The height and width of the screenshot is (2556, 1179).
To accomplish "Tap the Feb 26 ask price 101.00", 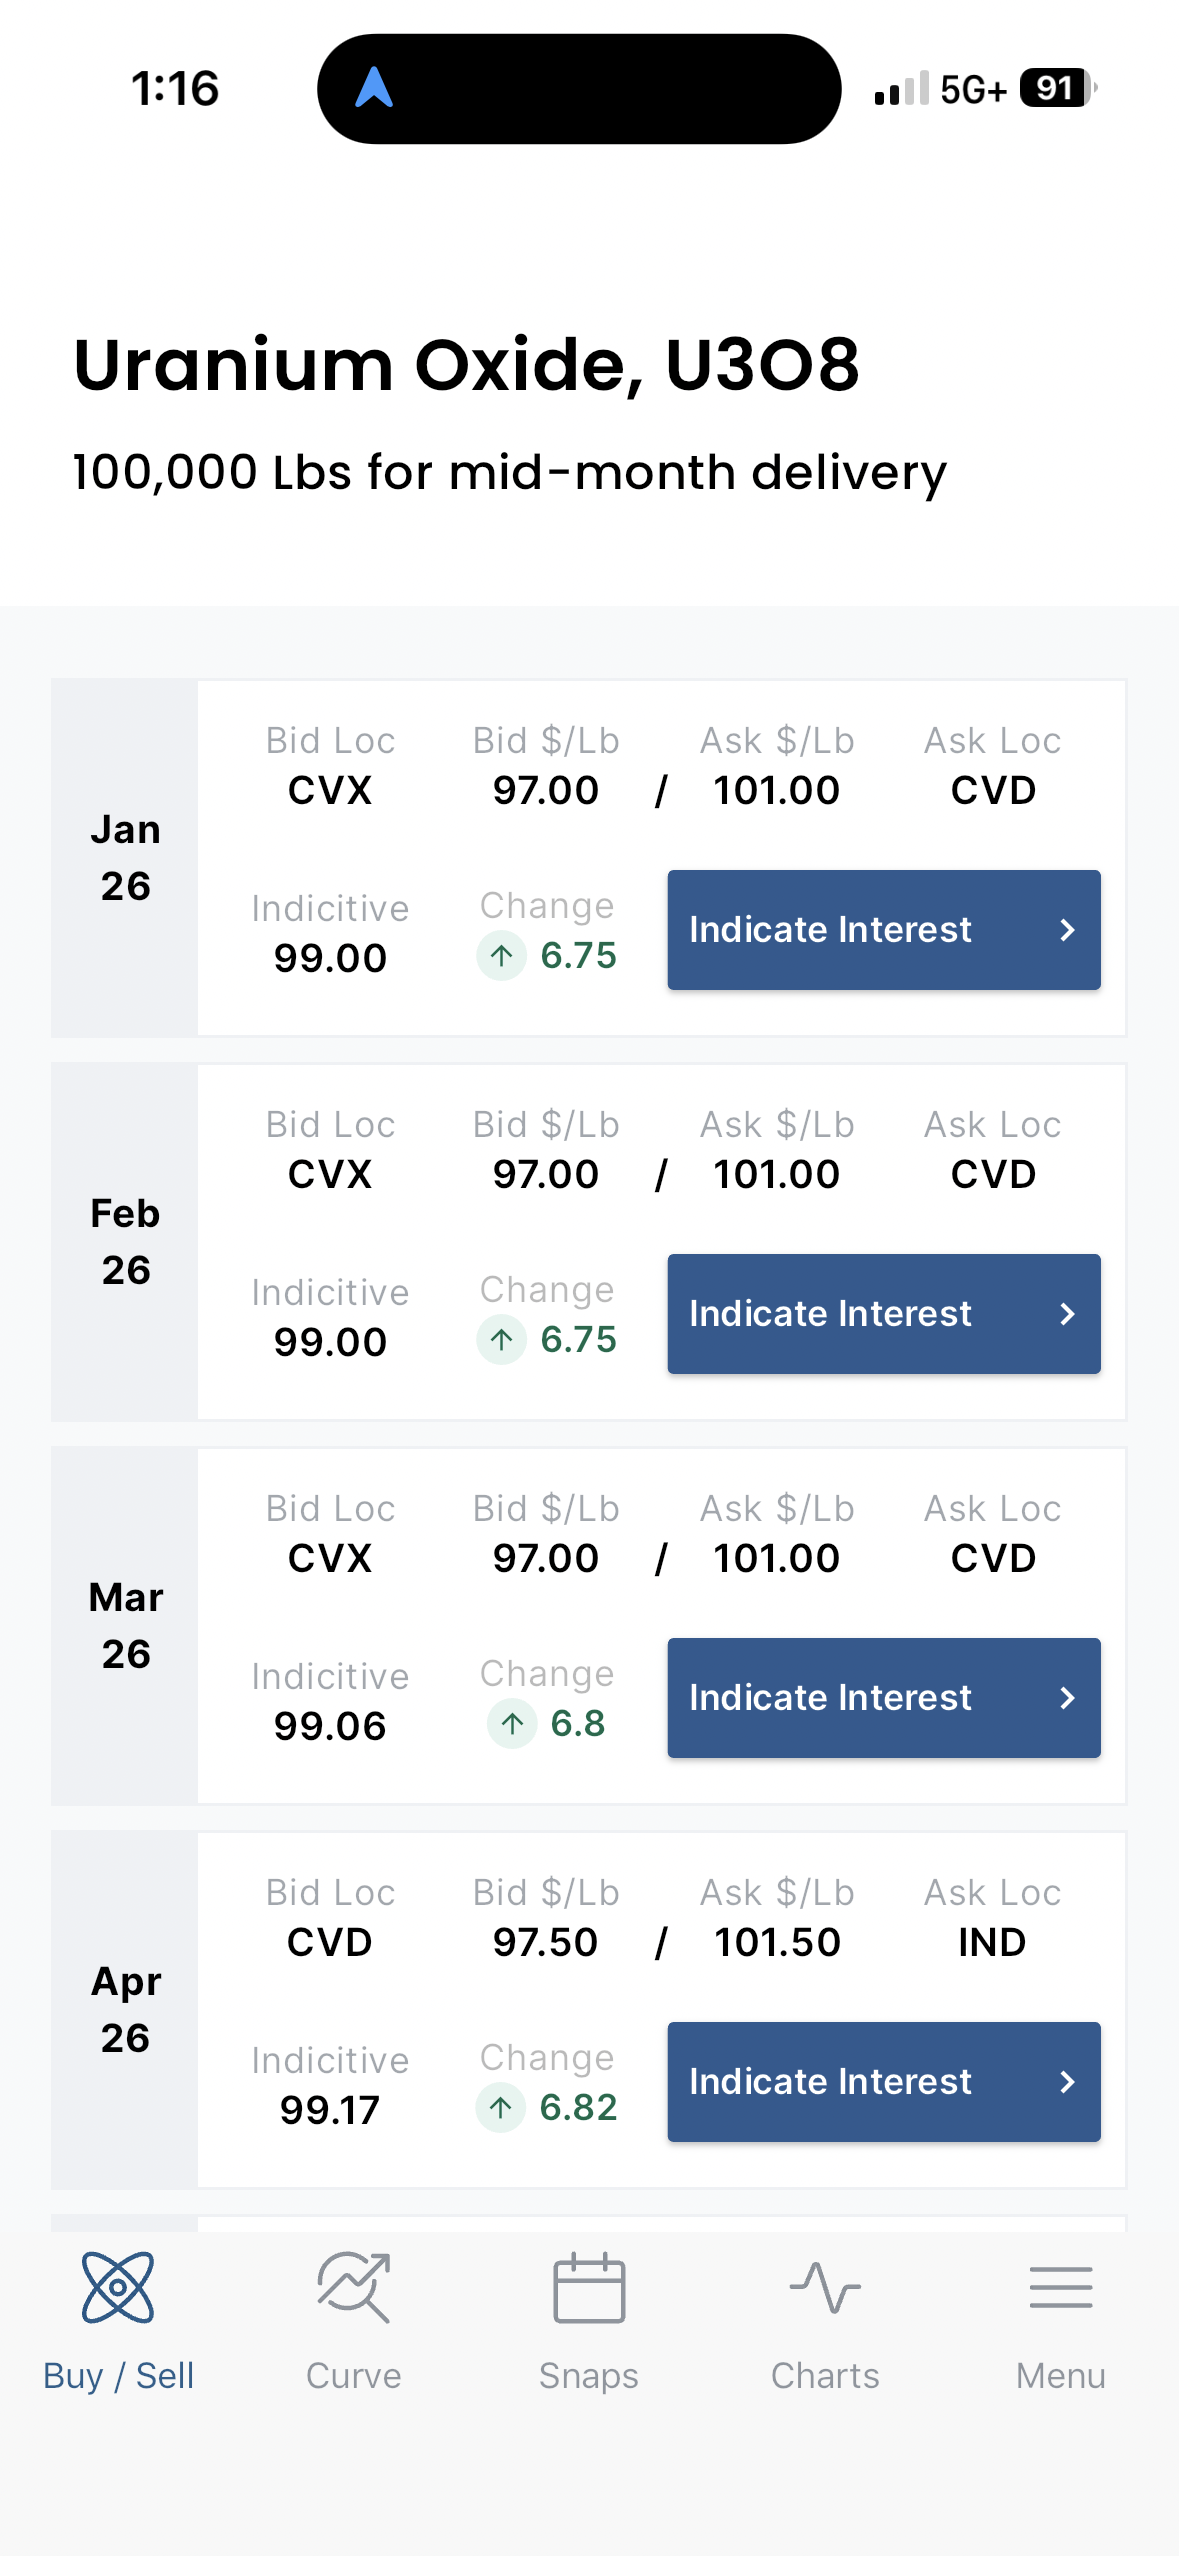I will pyautogui.click(x=776, y=1174).
